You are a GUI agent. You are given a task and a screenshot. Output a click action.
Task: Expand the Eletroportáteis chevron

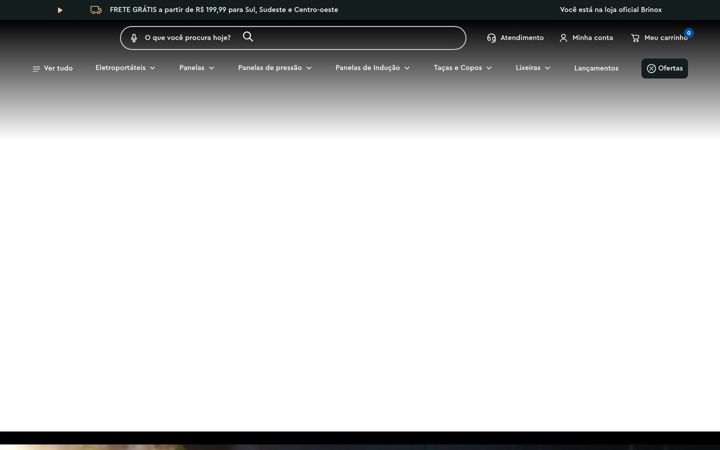tap(153, 68)
